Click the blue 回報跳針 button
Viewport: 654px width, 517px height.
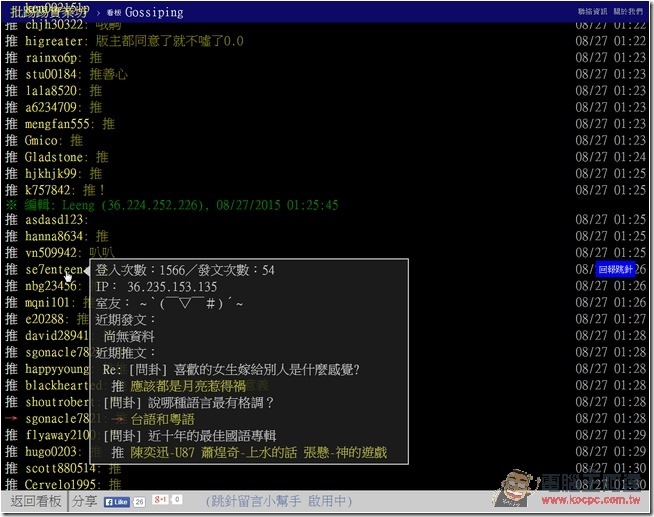tap(615, 269)
